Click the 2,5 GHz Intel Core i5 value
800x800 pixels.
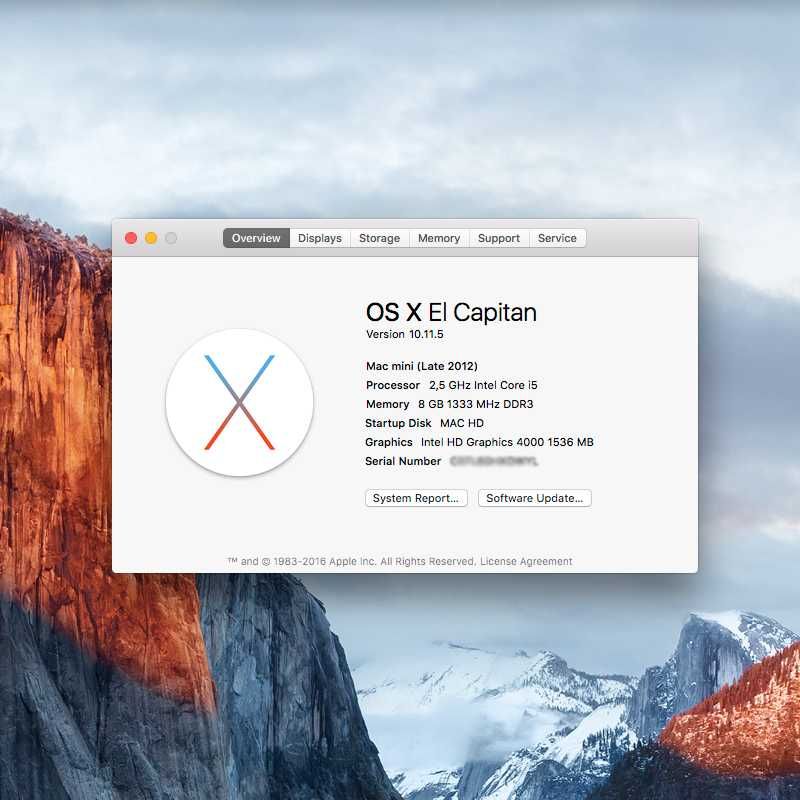483,385
